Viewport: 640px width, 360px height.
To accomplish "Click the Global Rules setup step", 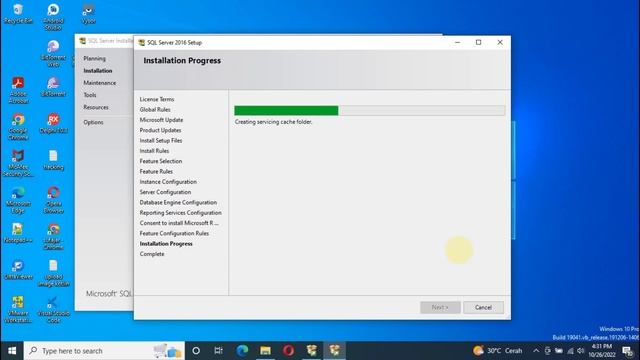I will click(155, 109).
